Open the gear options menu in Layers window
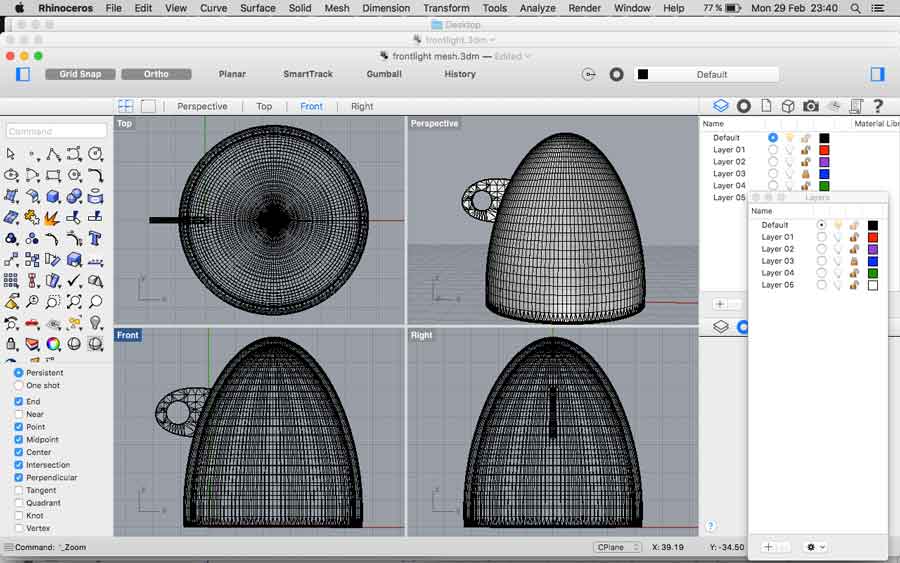Screen dimensions: 900x563 [815, 547]
